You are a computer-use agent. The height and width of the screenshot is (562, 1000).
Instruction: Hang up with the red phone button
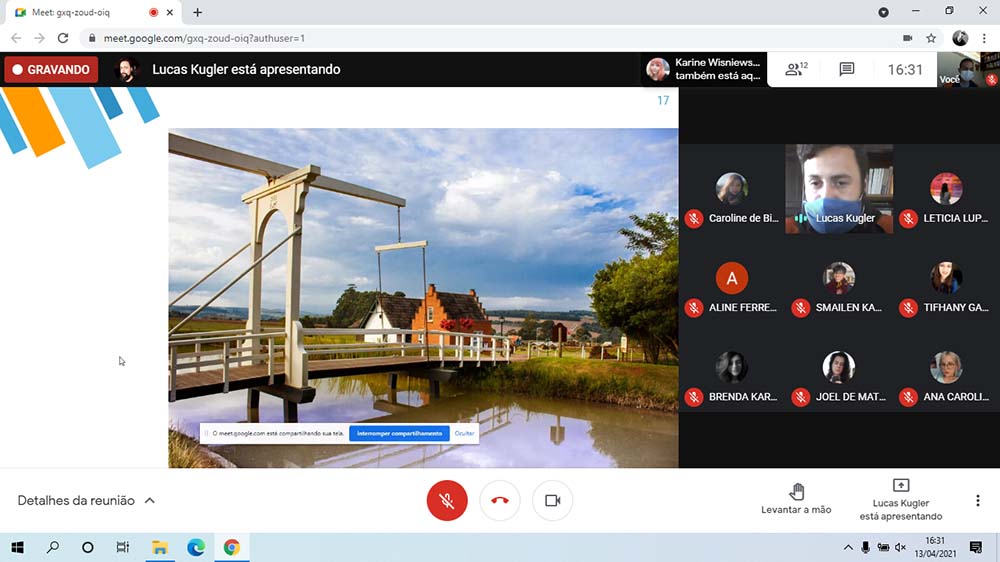click(x=500, y=501)
